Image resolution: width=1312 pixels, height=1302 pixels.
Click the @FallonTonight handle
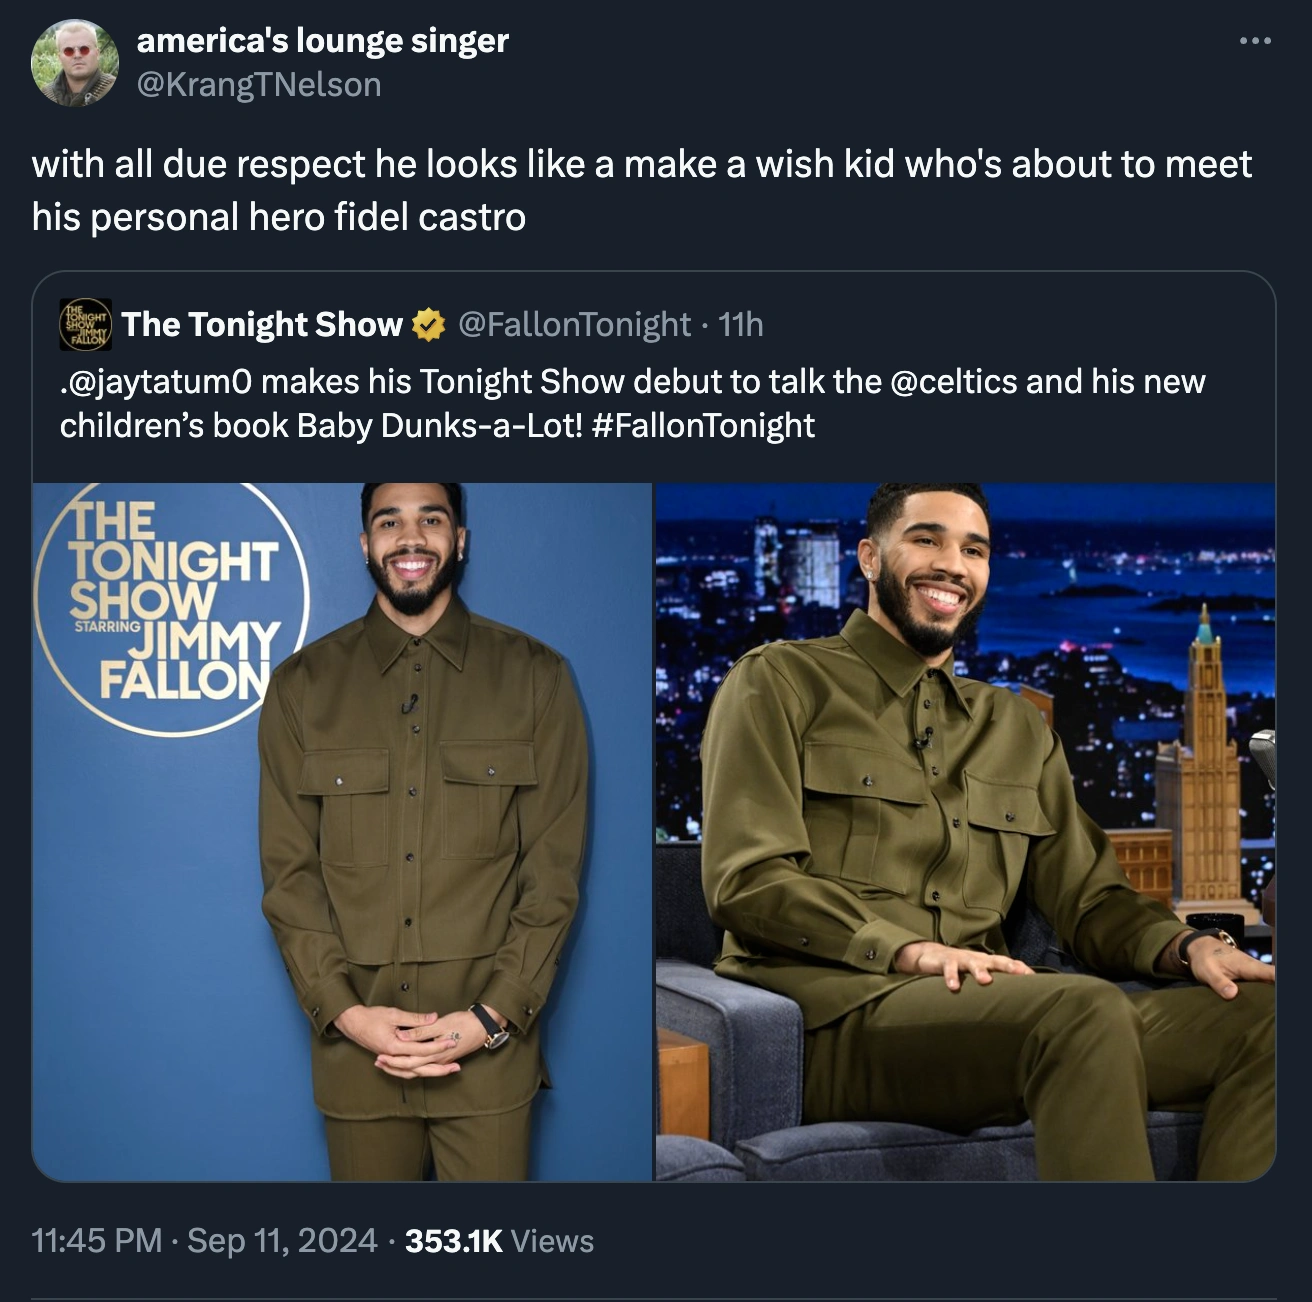tap(574, 324)
